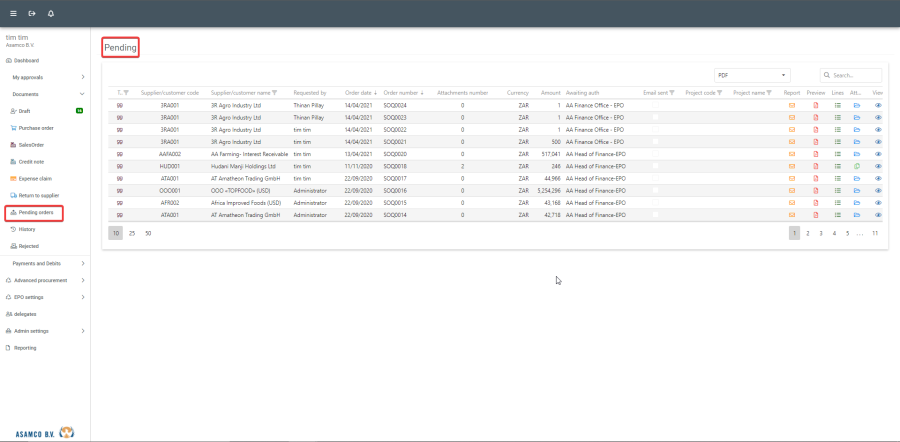This screenshot has height=442, width=900.
Task: Open PDF preview icon for order SOQ0022
Action: click(x=815, y=129)
